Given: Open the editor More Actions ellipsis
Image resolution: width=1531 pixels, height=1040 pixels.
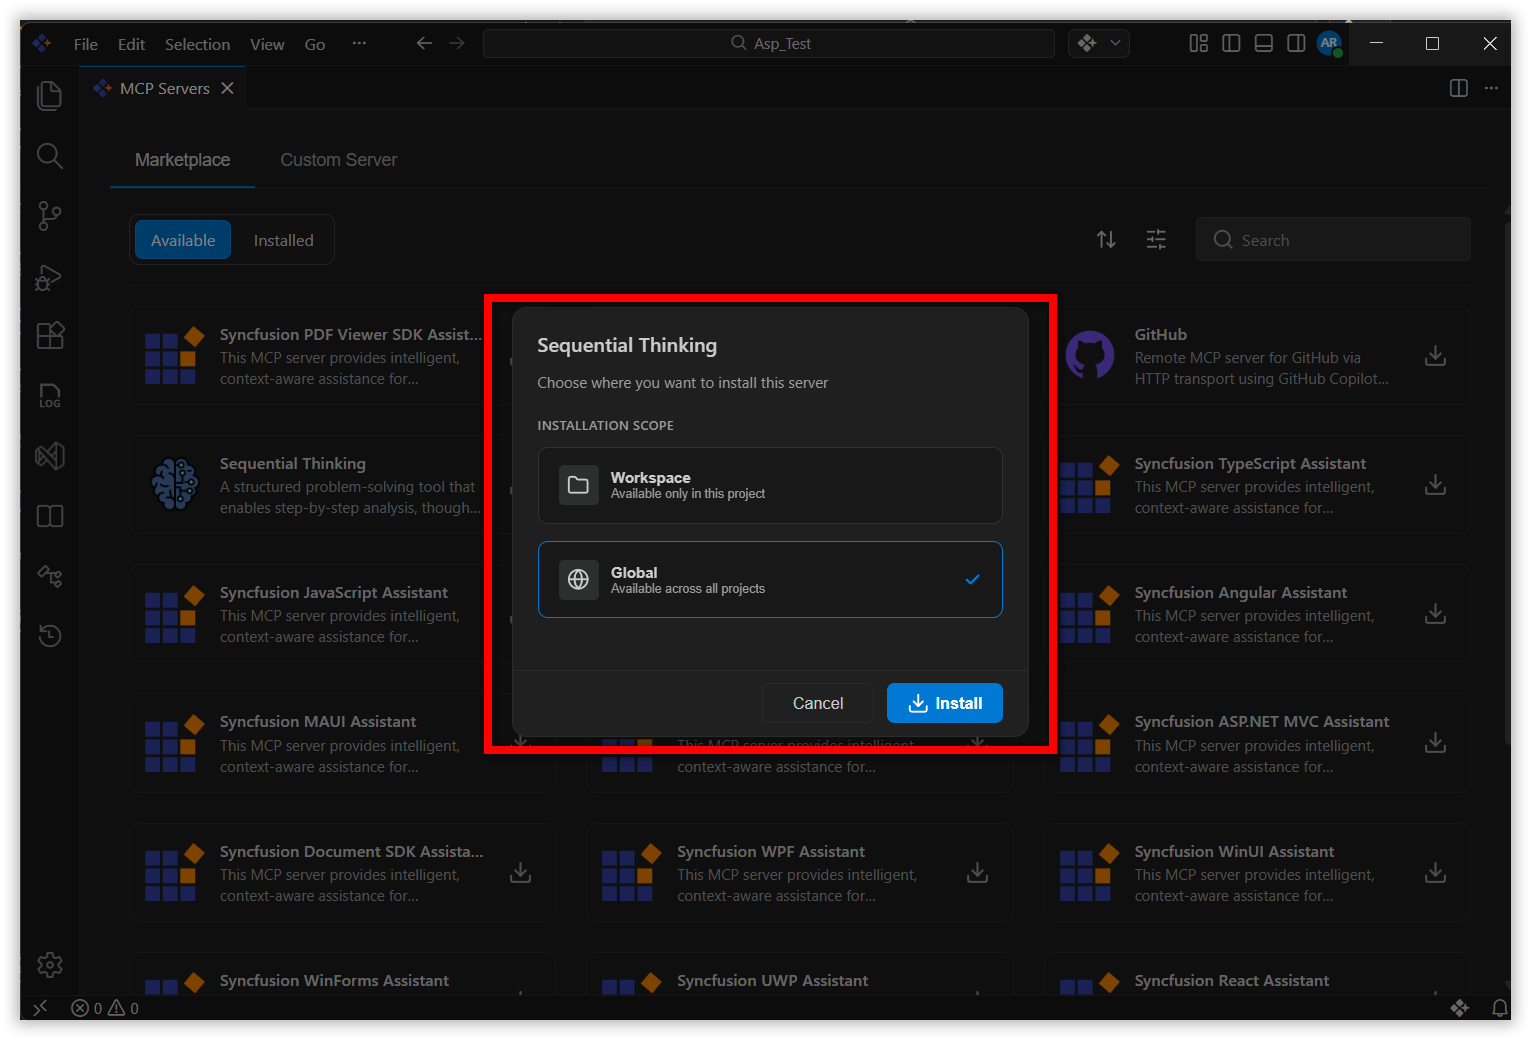Looking at the screenshot, I should pos(1491,88).
